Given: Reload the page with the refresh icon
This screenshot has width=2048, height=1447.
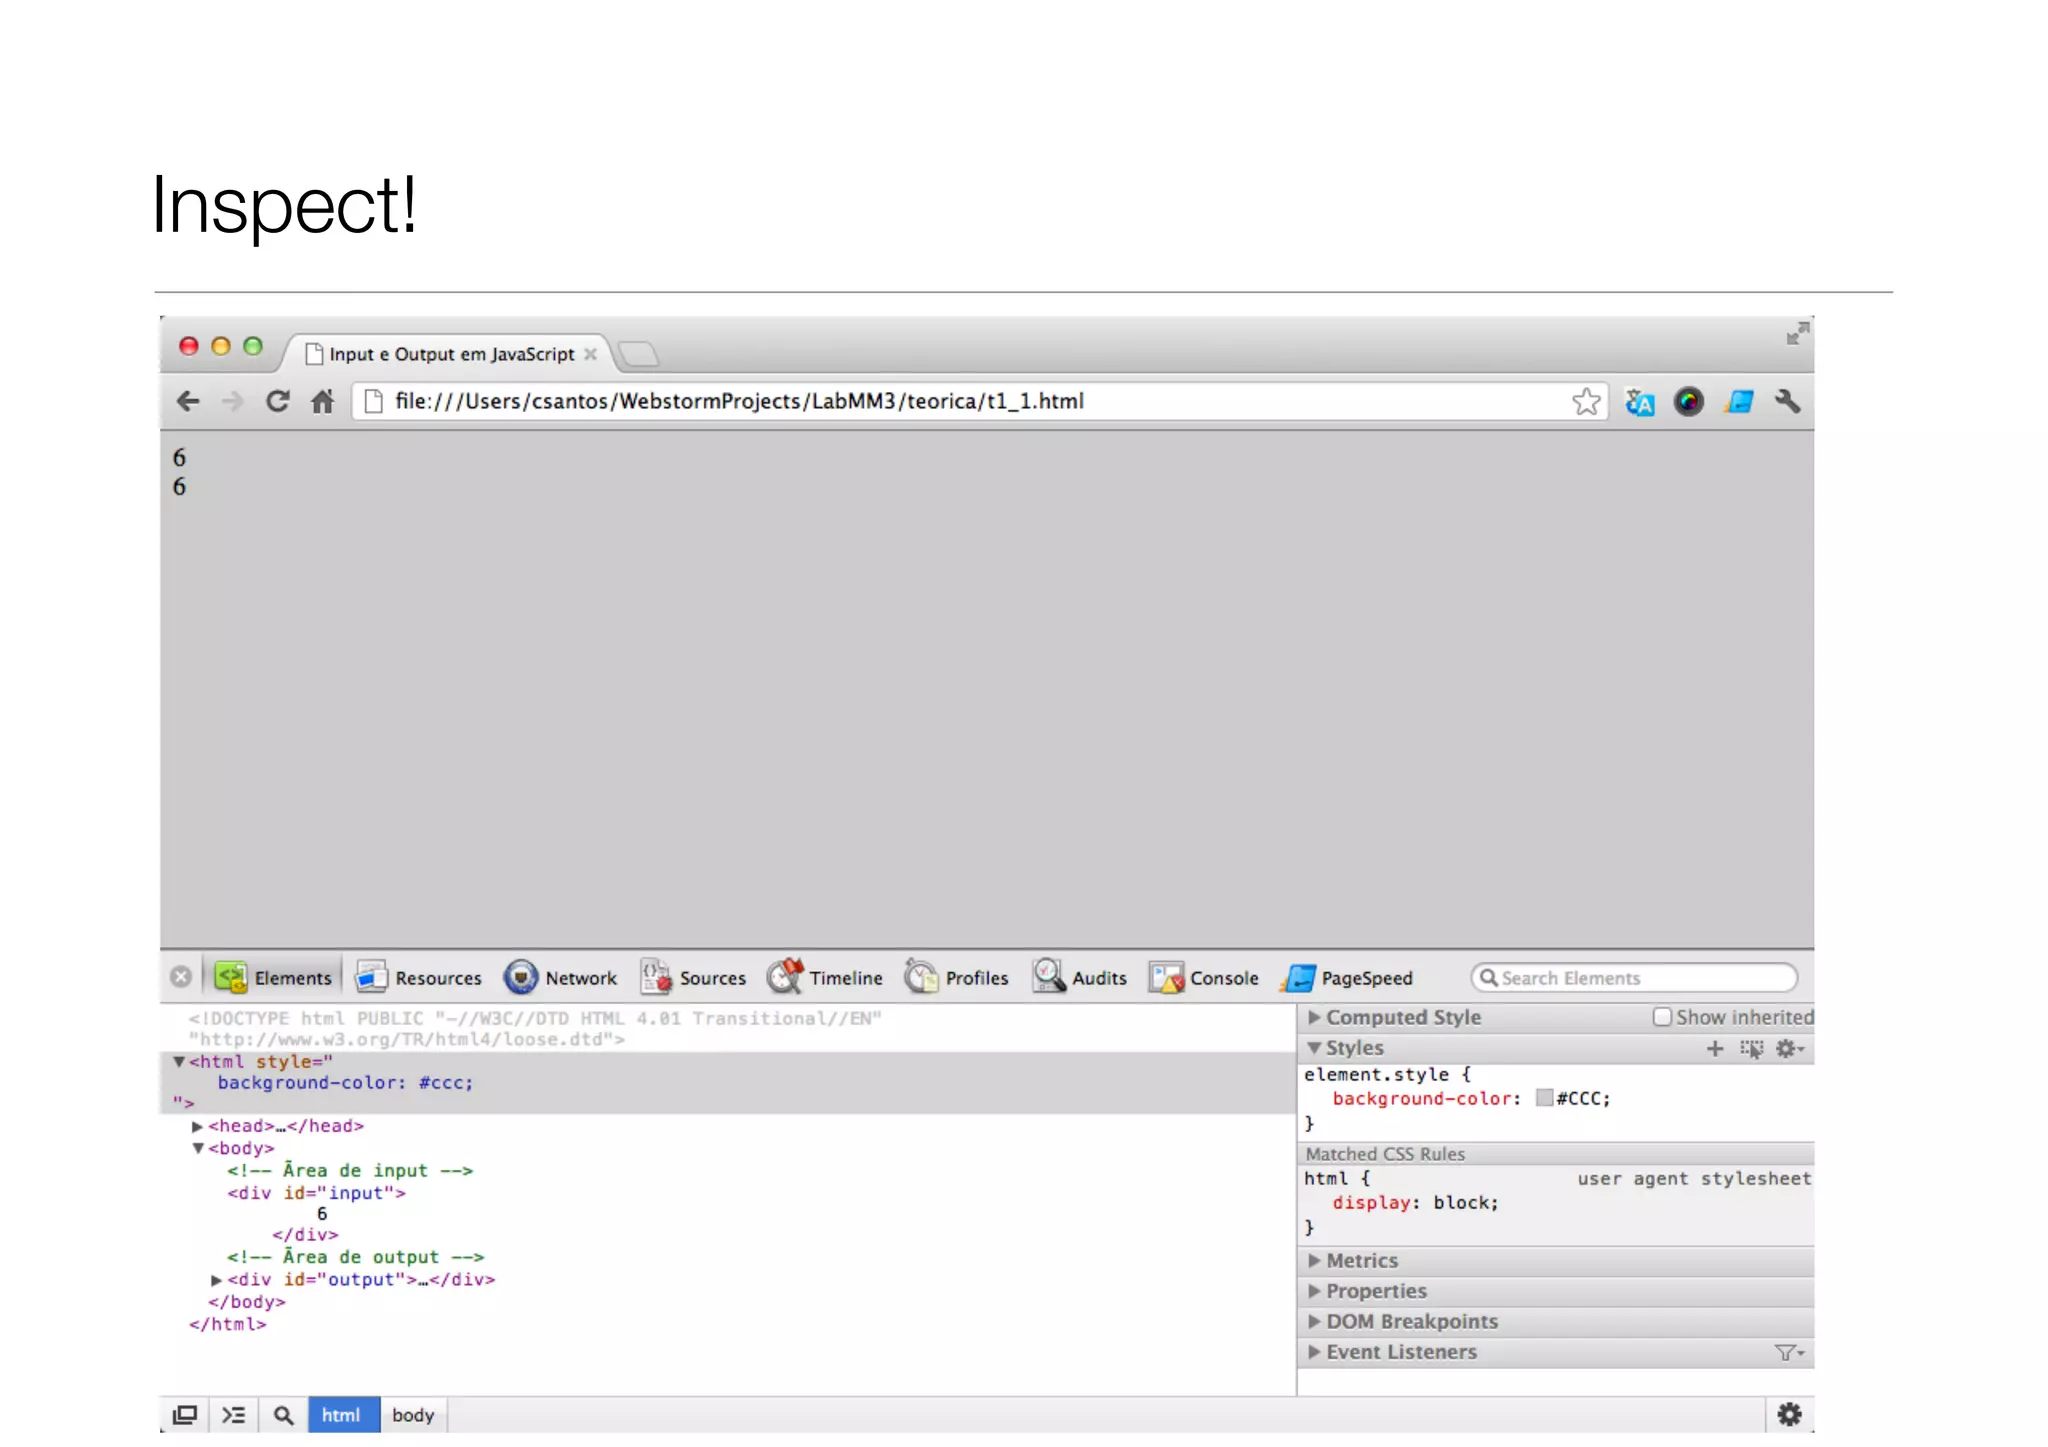Looking at the screenshot, I should pos(278,401).
